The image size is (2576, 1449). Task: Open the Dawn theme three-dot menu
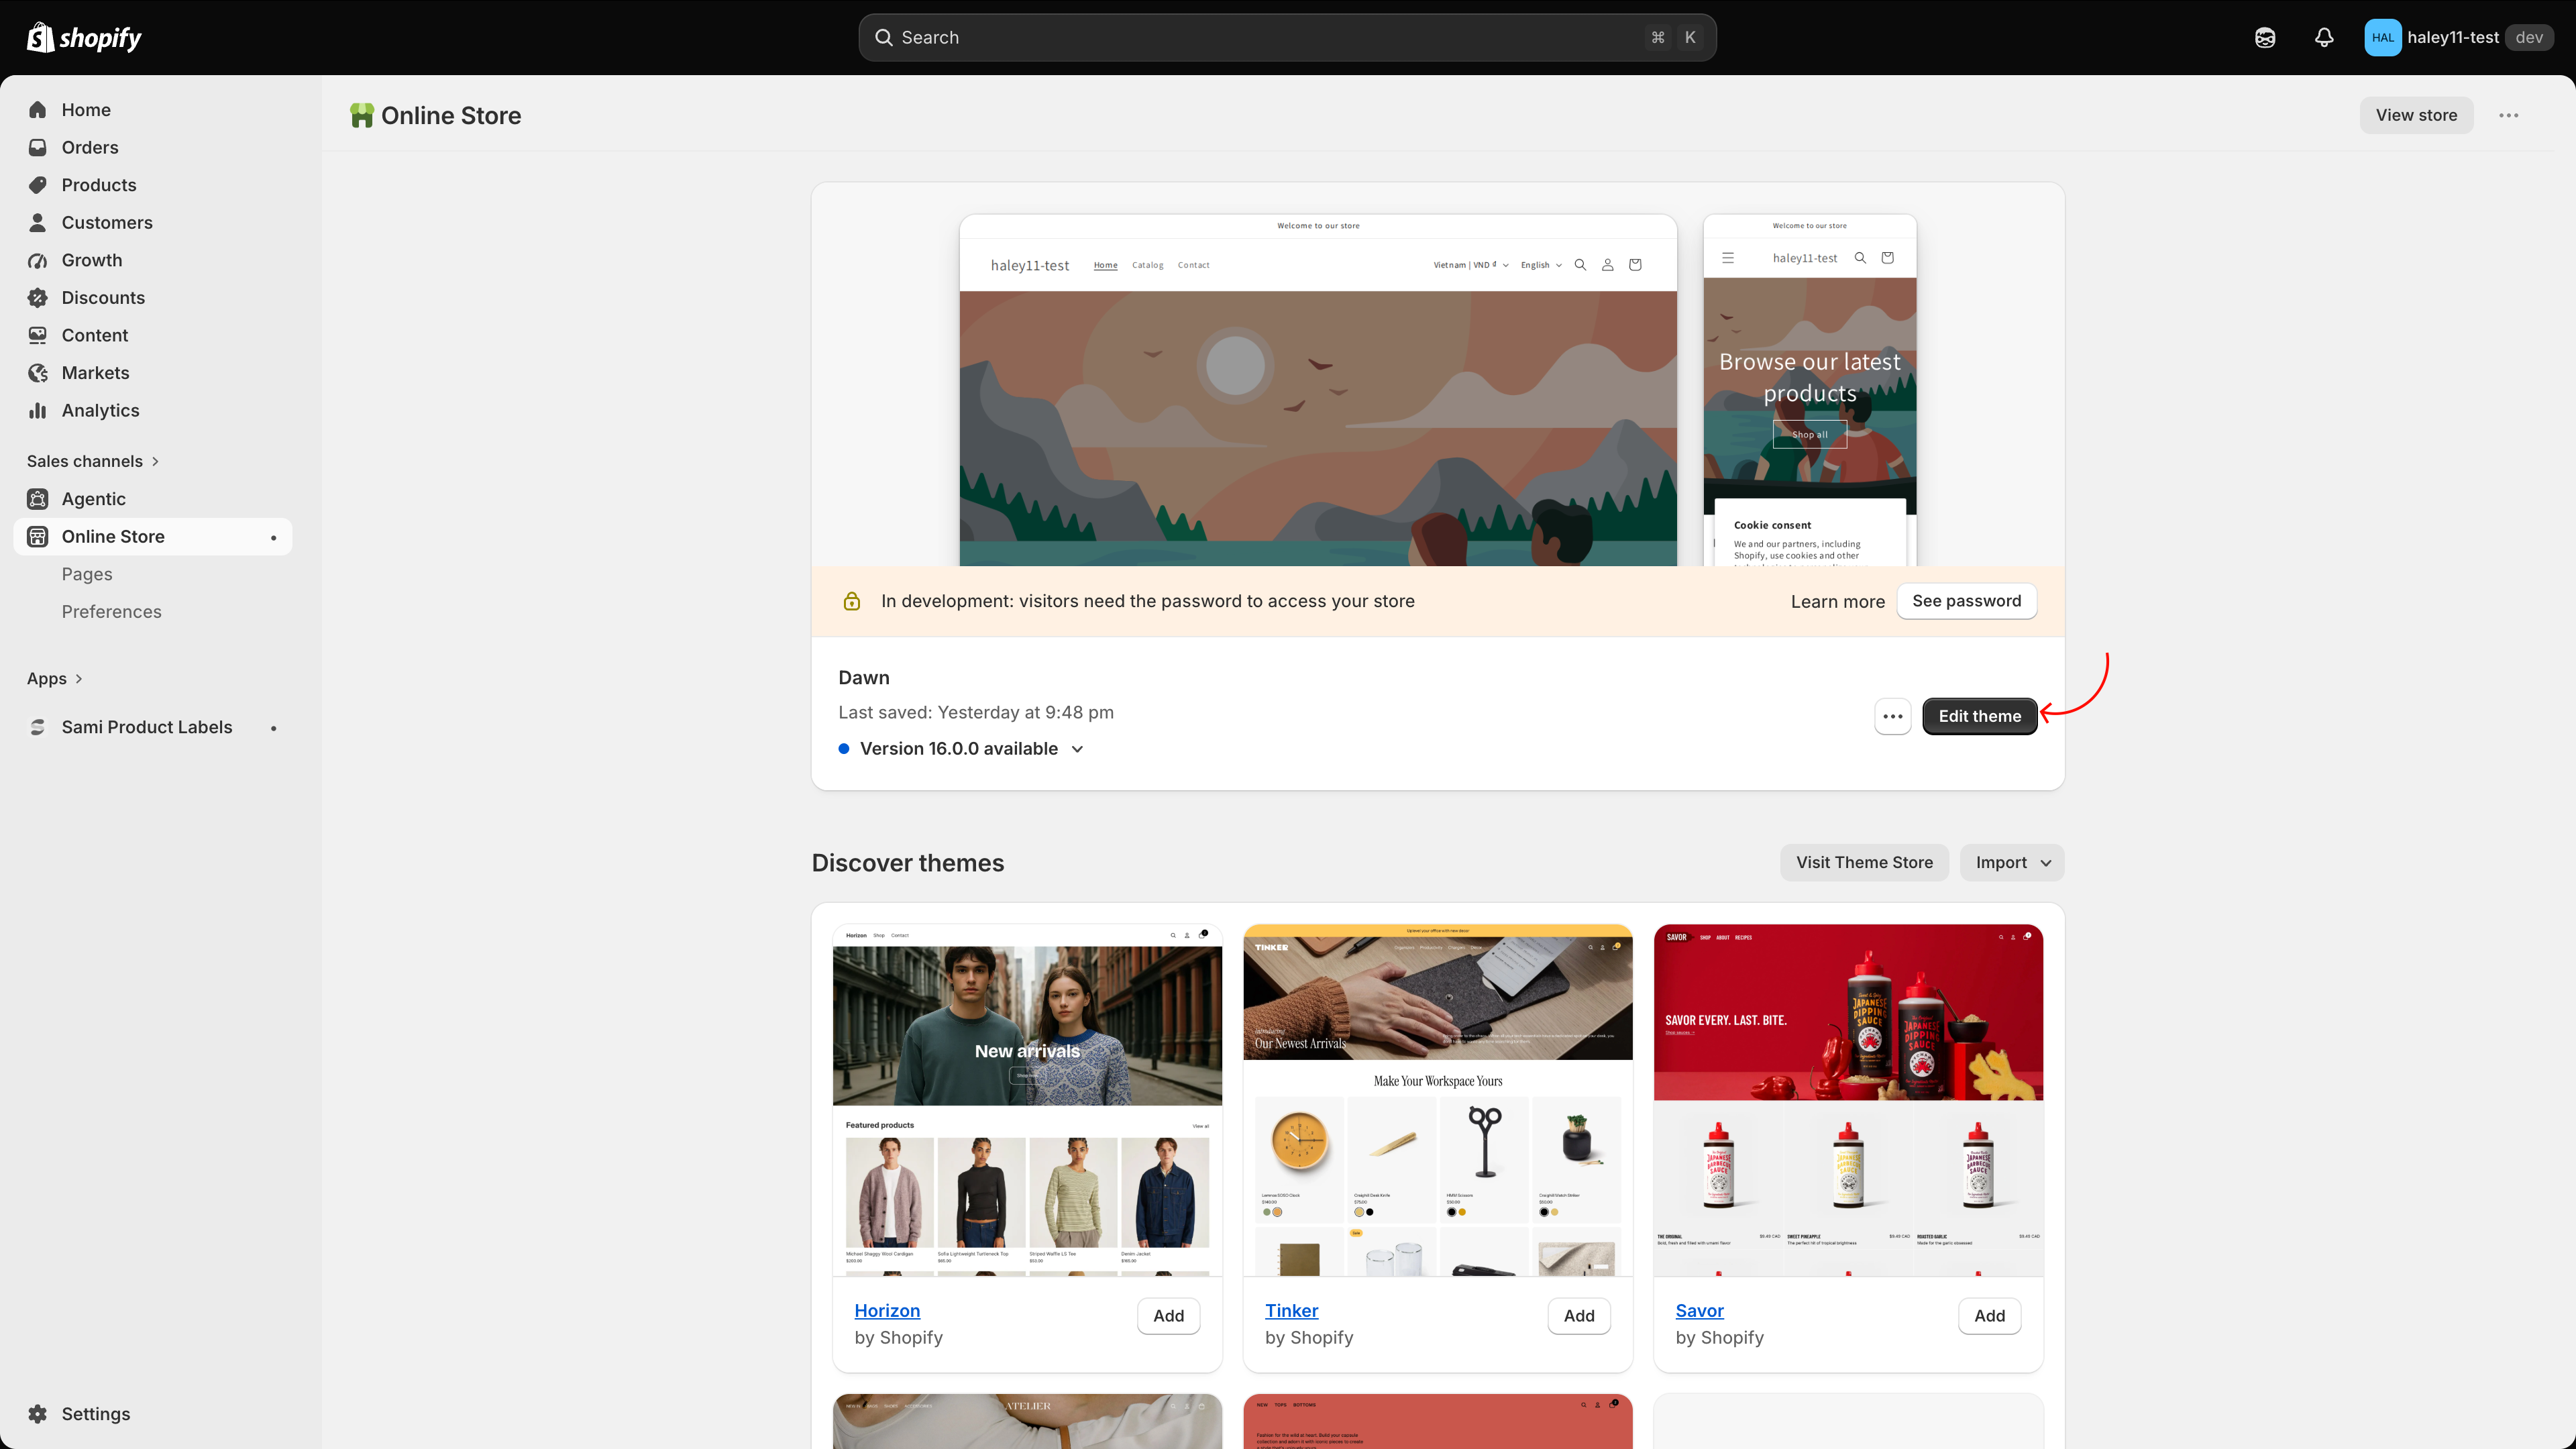pyautogui.click(x=1892, y=716)
